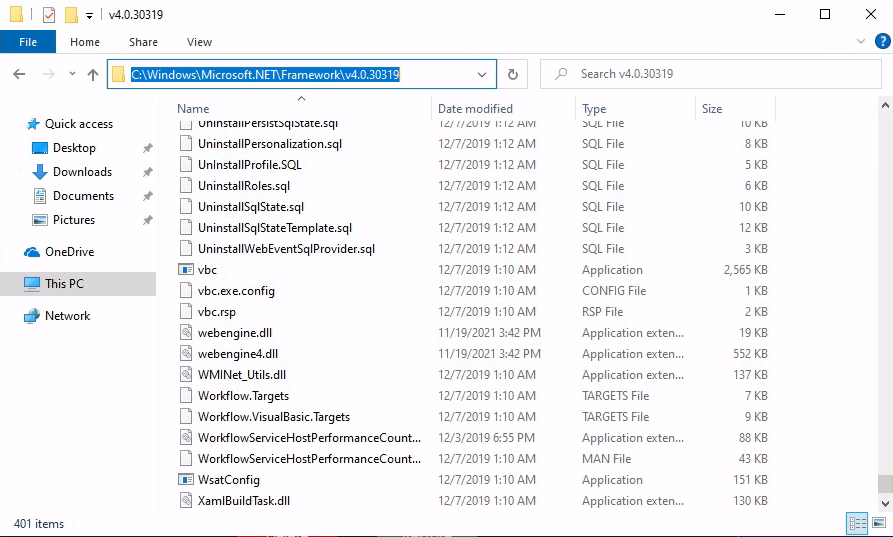Select the WsatConfig application
The image size is (893, 537).
[228, 480]
